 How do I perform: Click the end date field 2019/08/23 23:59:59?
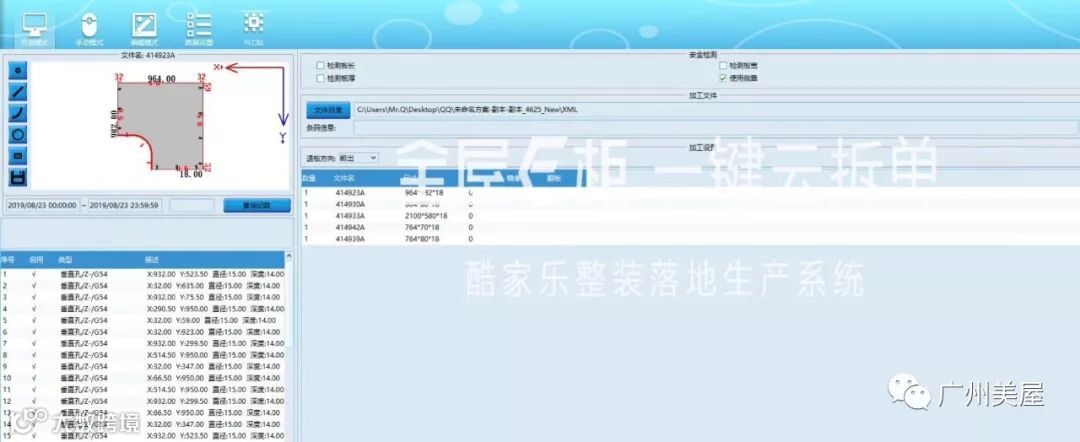tap(125, 205)
